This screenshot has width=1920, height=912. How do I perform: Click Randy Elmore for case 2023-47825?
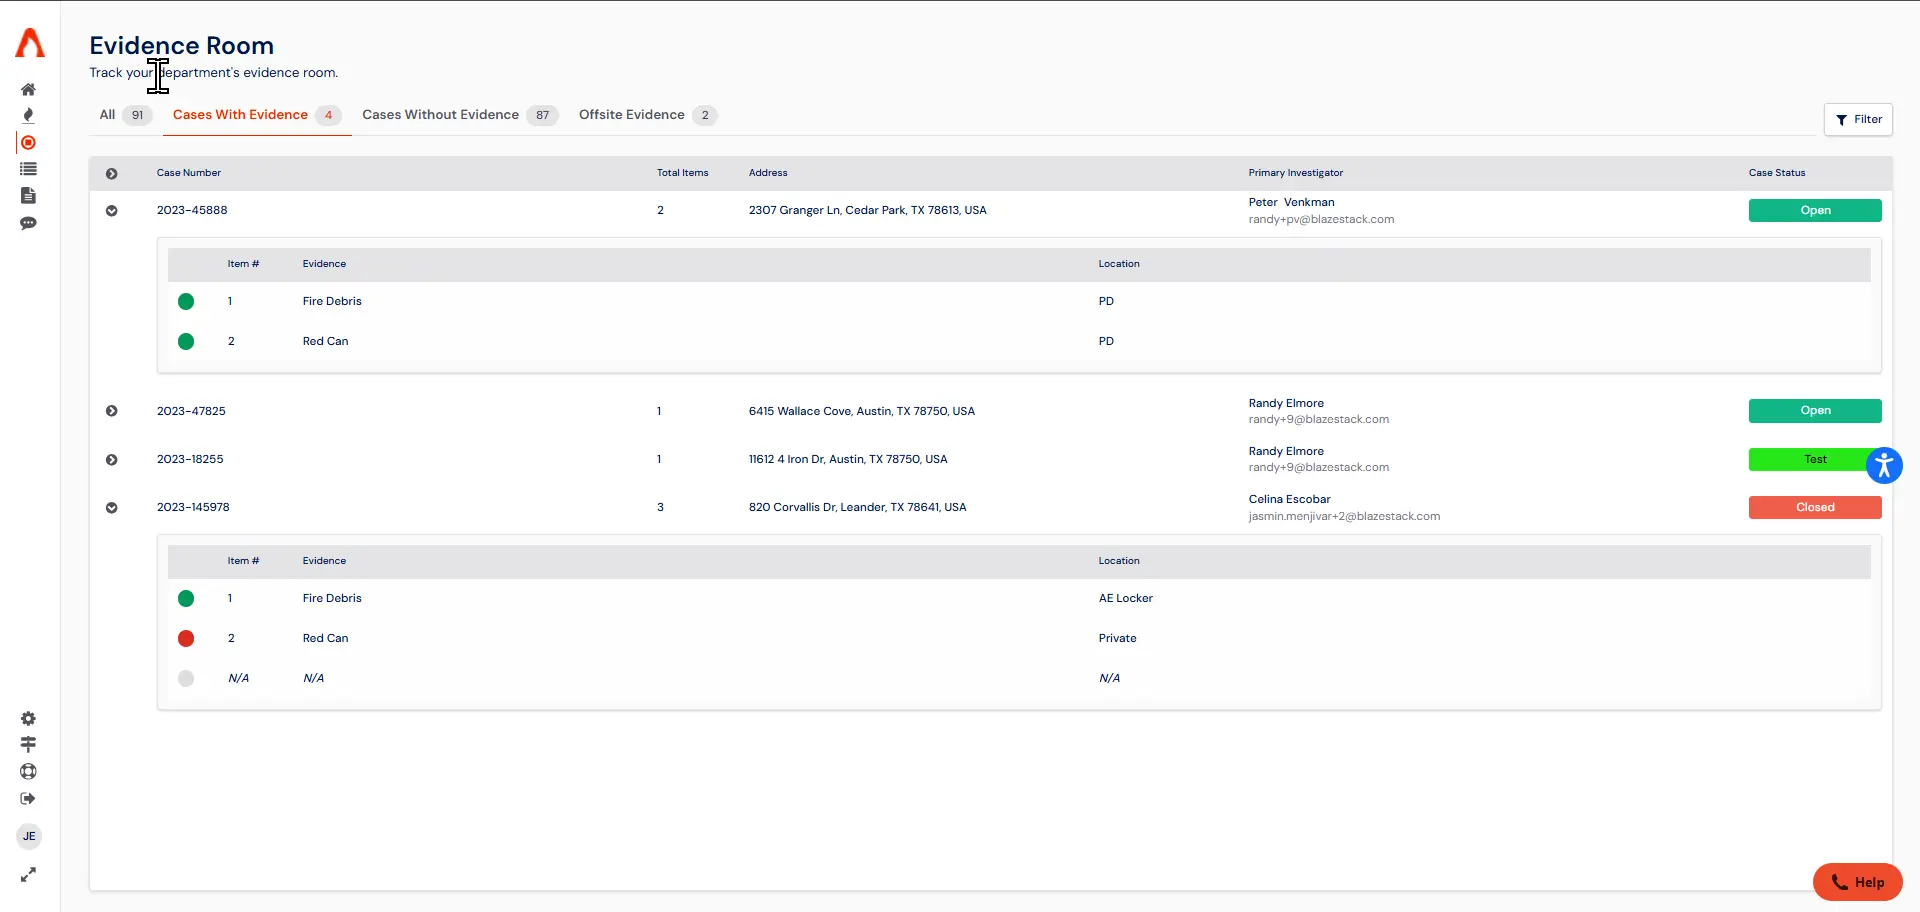[1286, 403]
